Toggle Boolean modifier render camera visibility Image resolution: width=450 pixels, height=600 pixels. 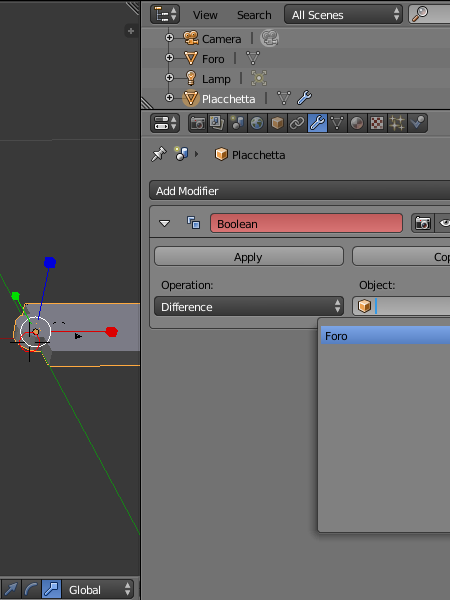pyautogui.click(x=423, y=223)
